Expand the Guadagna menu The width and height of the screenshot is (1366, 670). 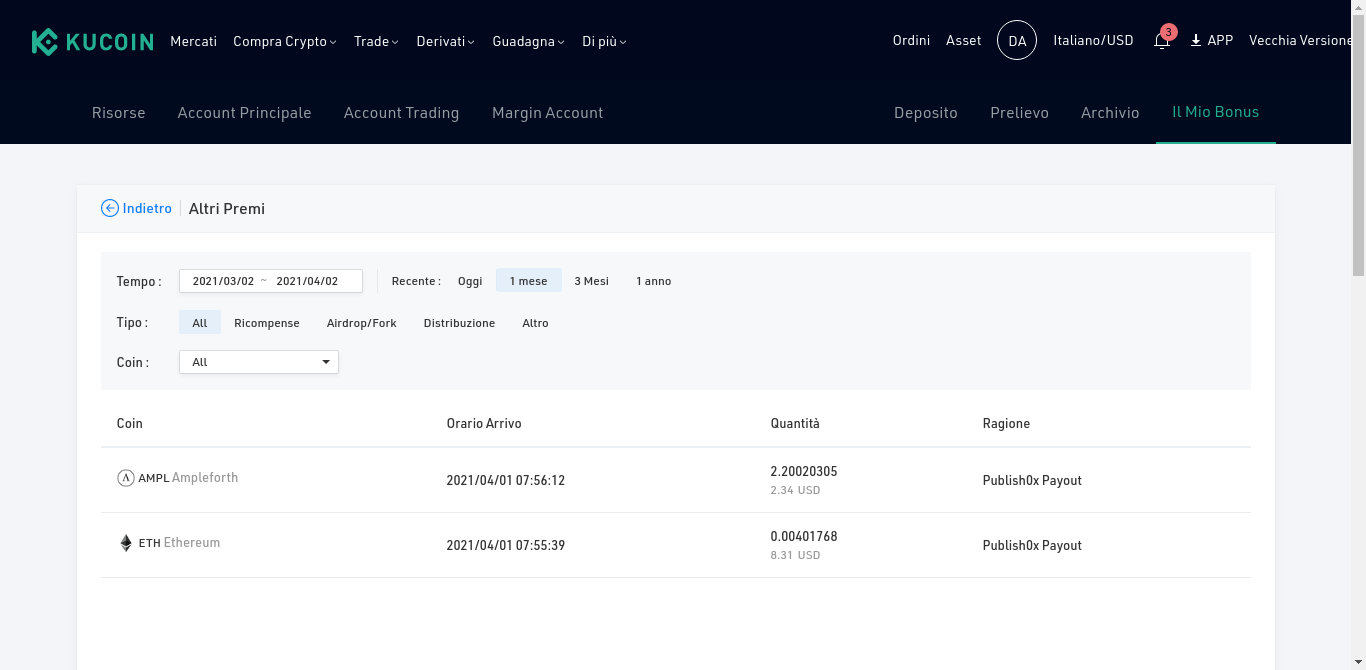pos(528,41)
